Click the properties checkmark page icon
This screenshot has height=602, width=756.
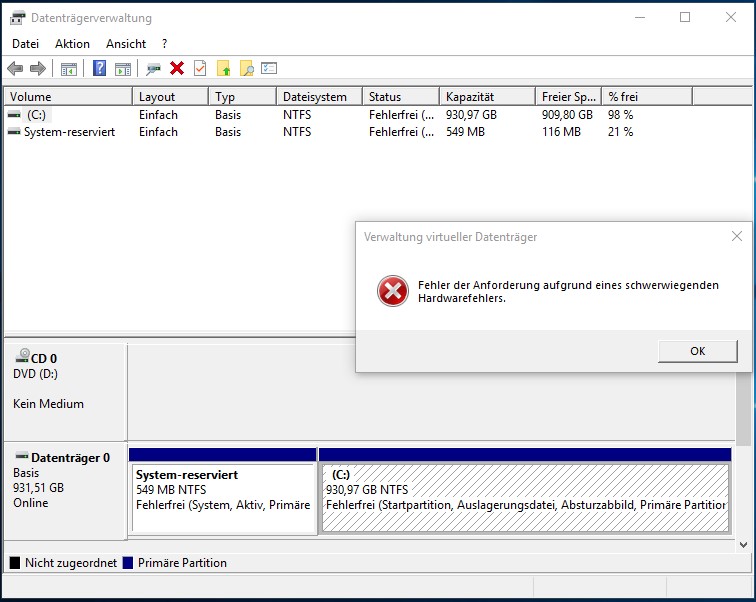(x=200, y=68)
